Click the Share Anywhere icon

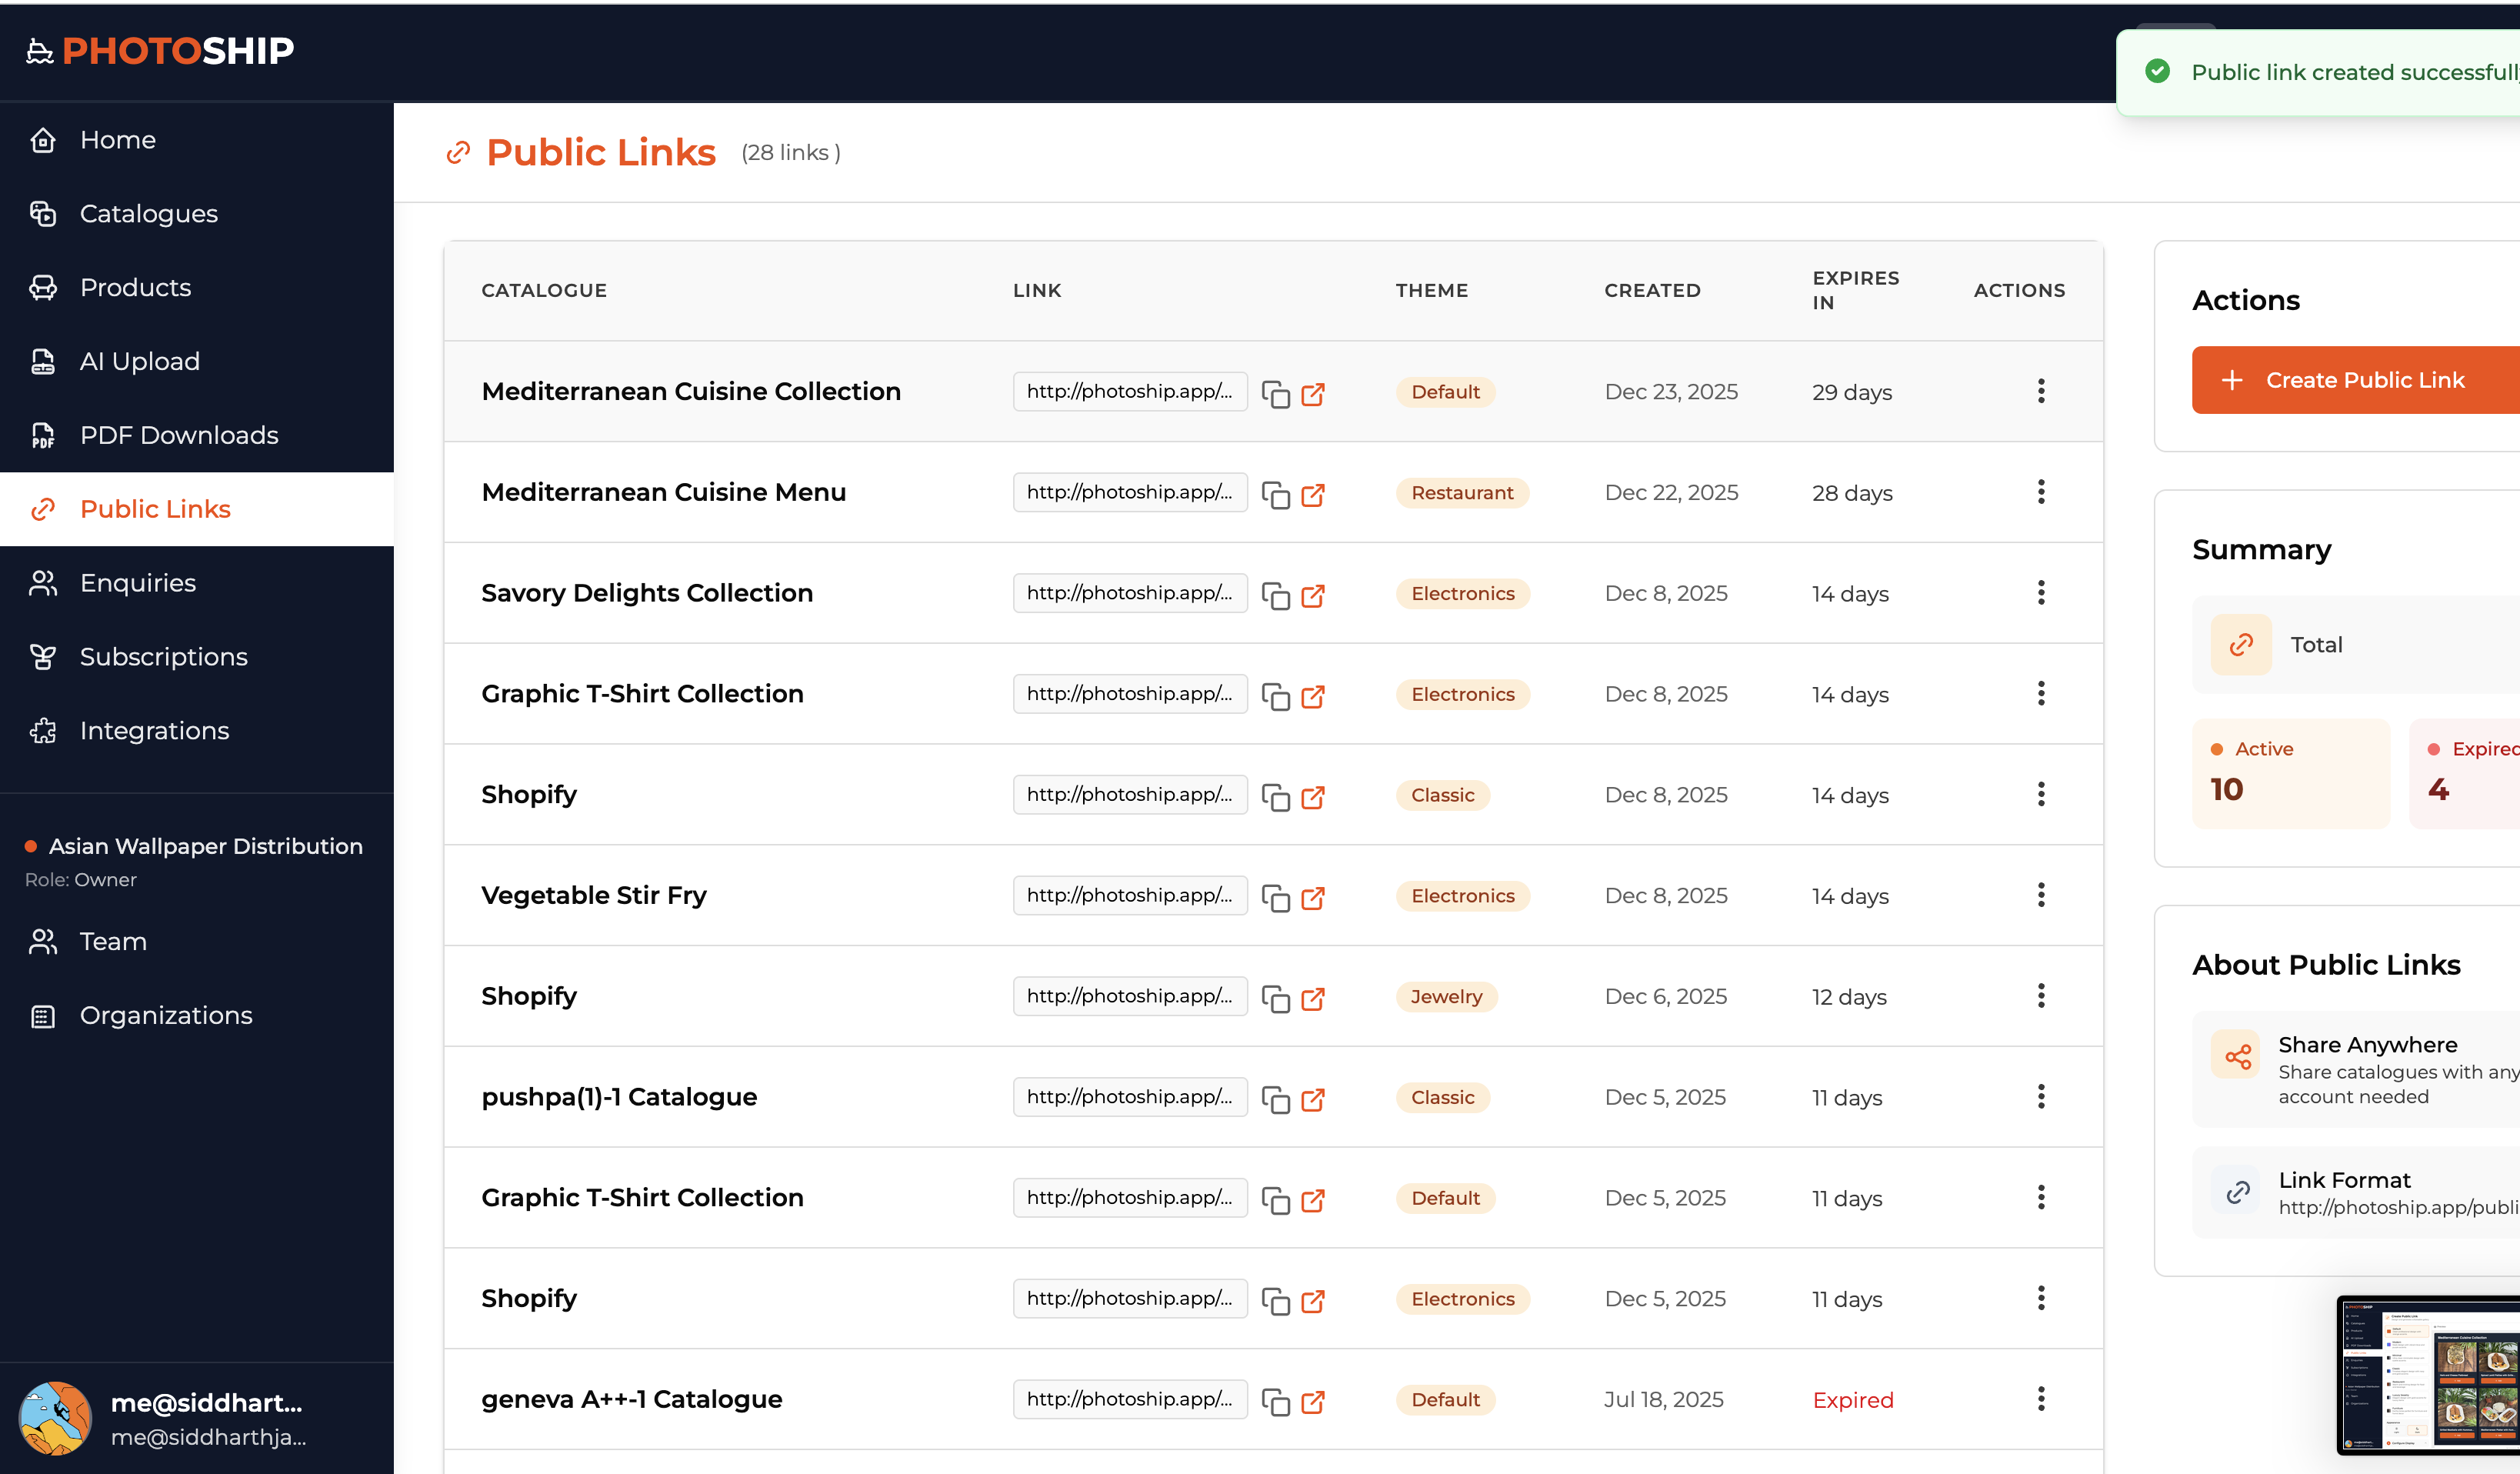(2238, 1055)
